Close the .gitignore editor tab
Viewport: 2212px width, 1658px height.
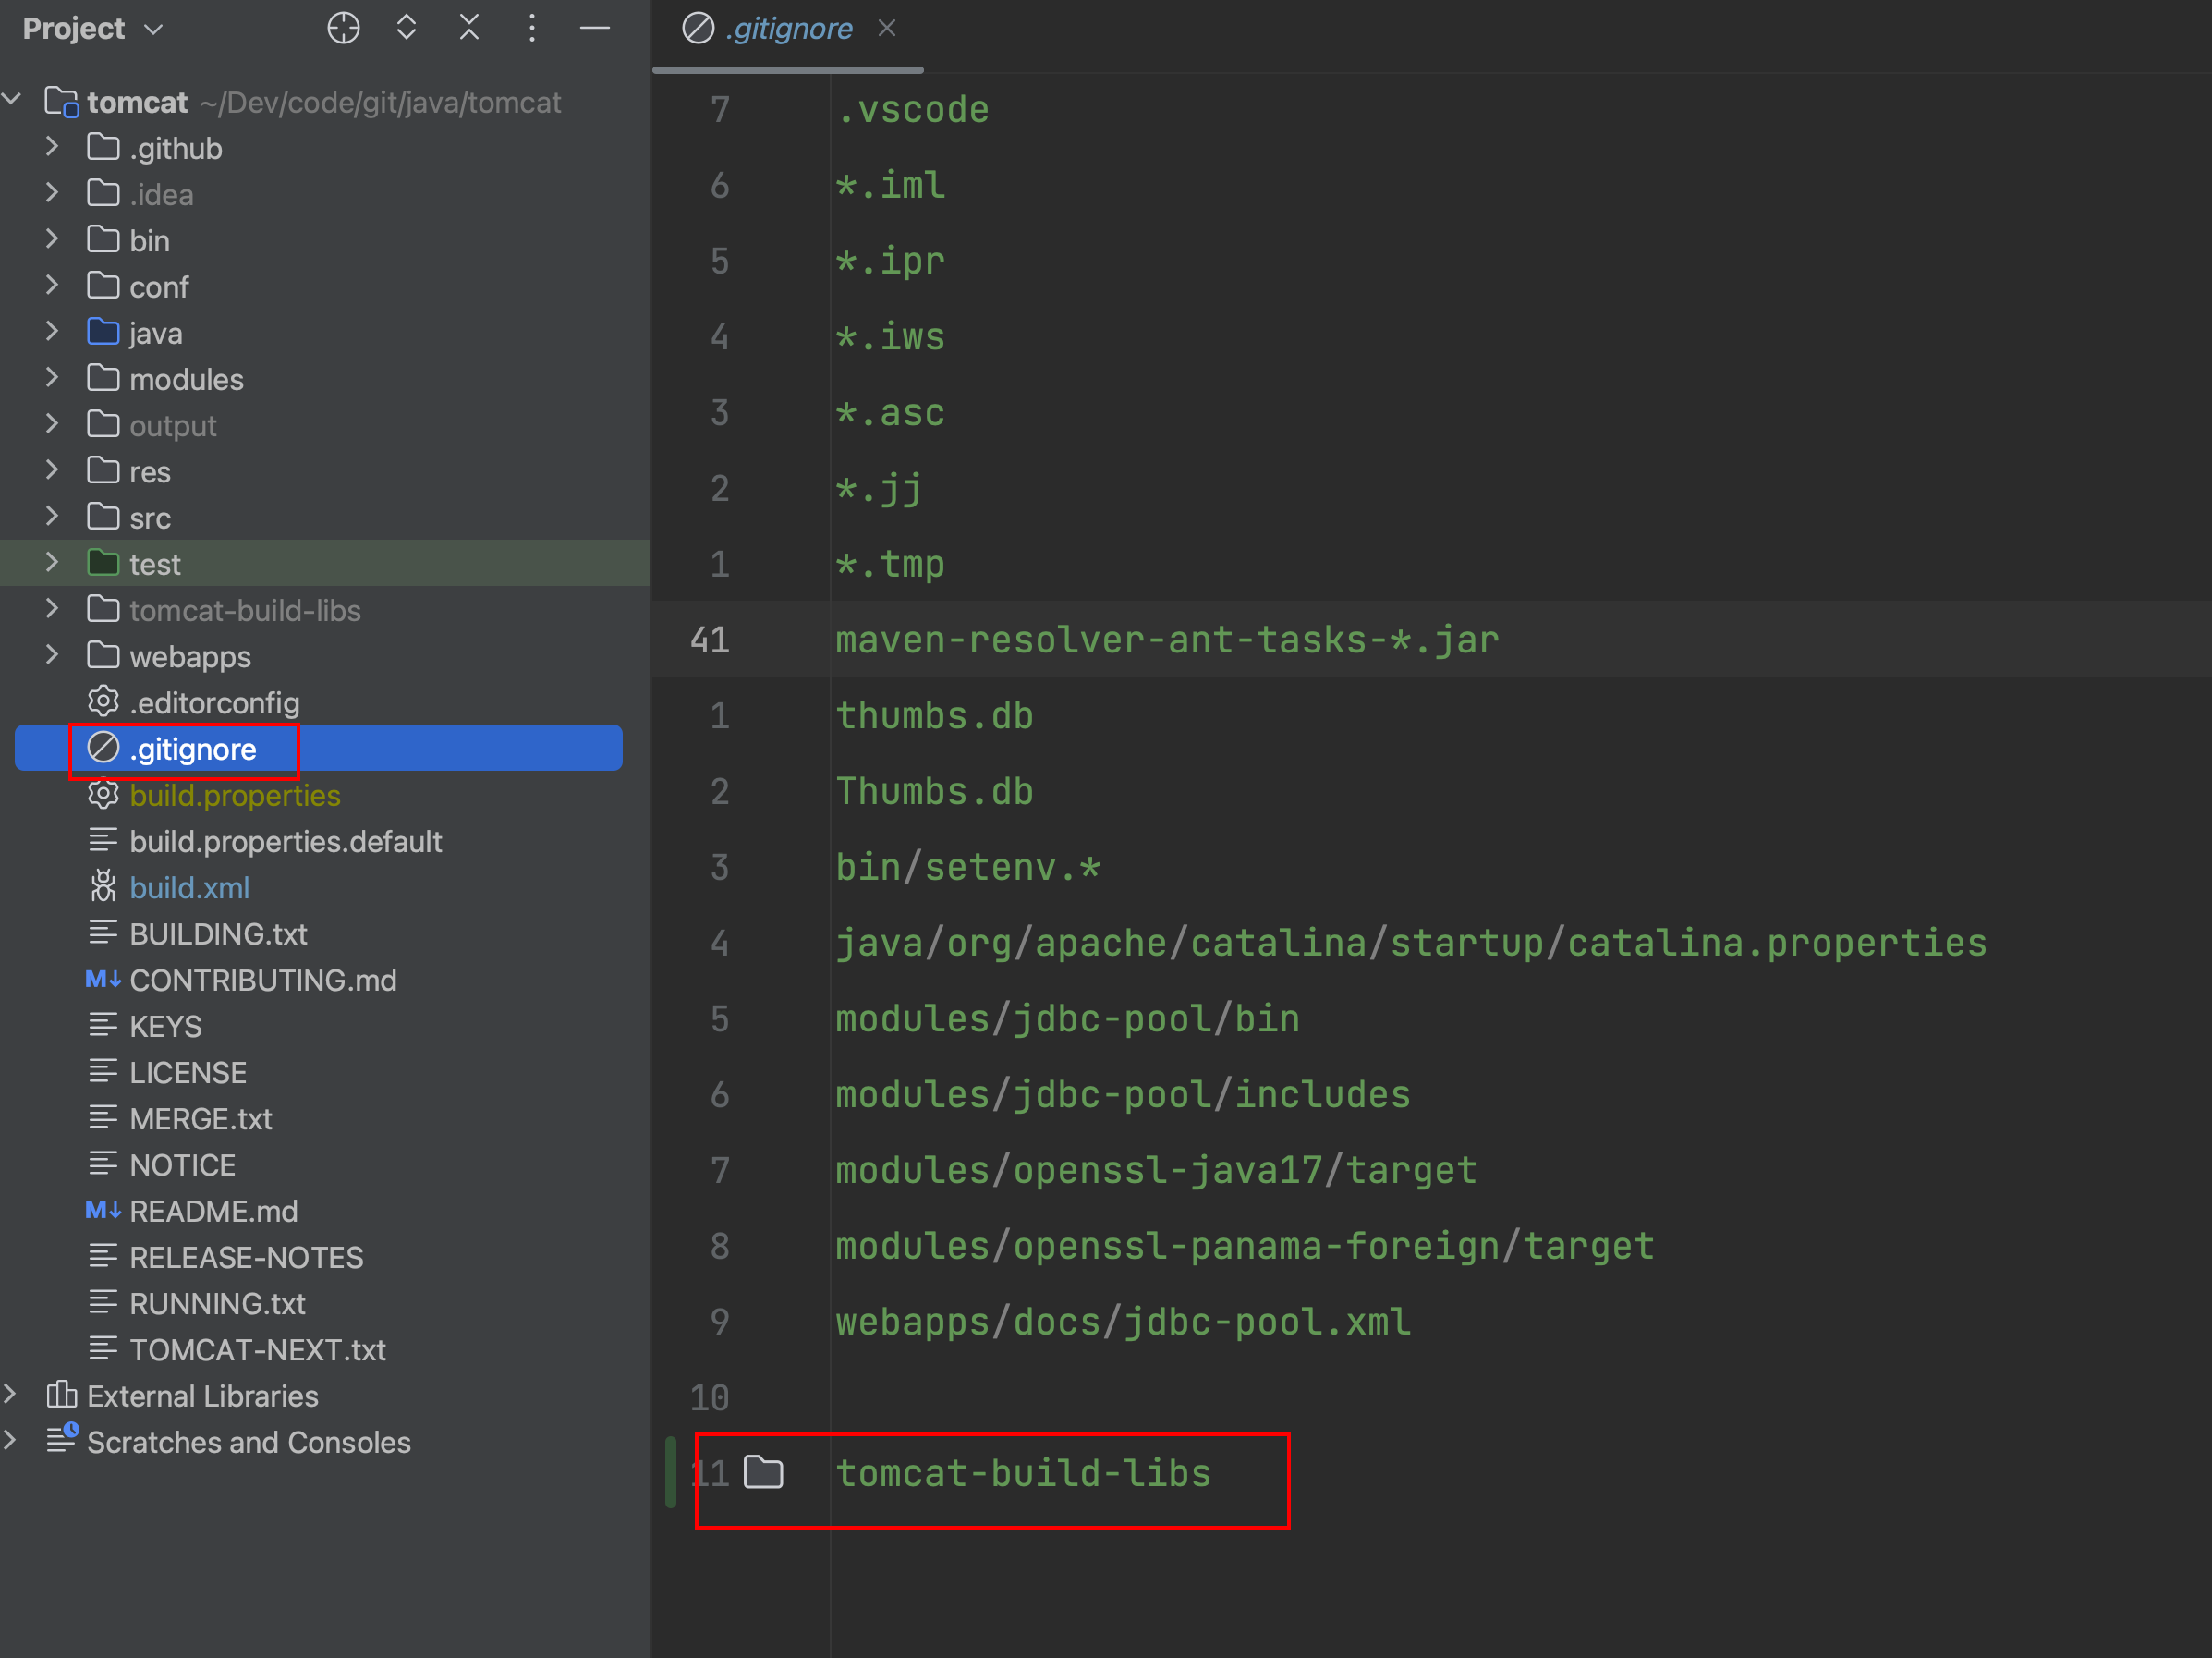pos(887,28)
